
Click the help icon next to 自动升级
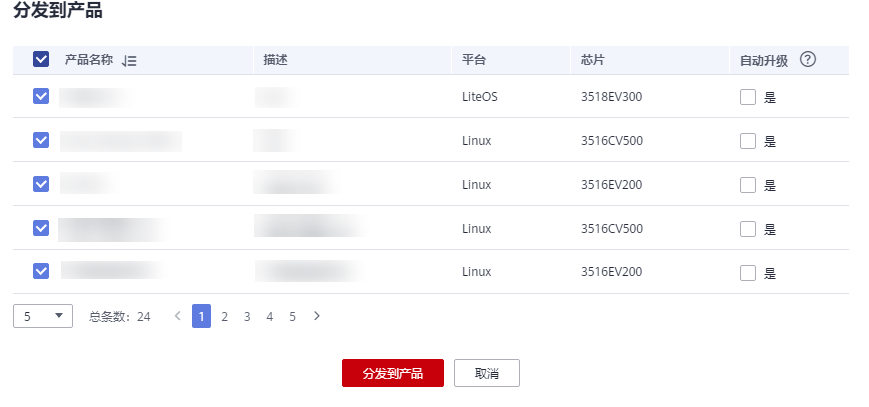[808, 59]
